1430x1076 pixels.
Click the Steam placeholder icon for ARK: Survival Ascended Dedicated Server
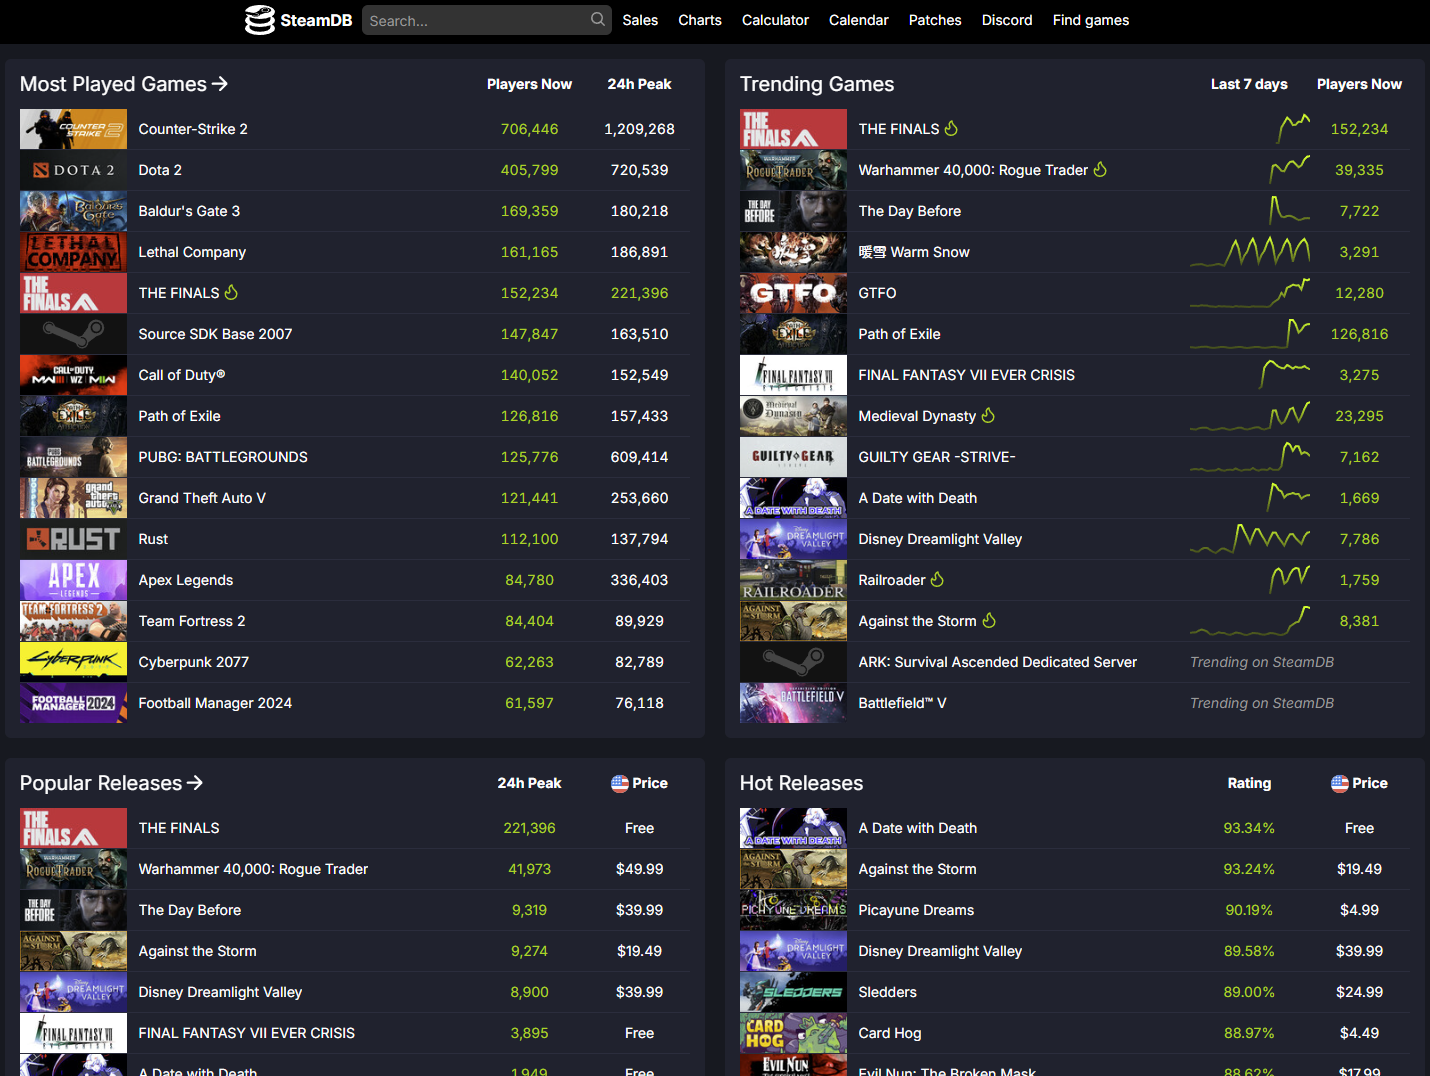coord(794,662)
